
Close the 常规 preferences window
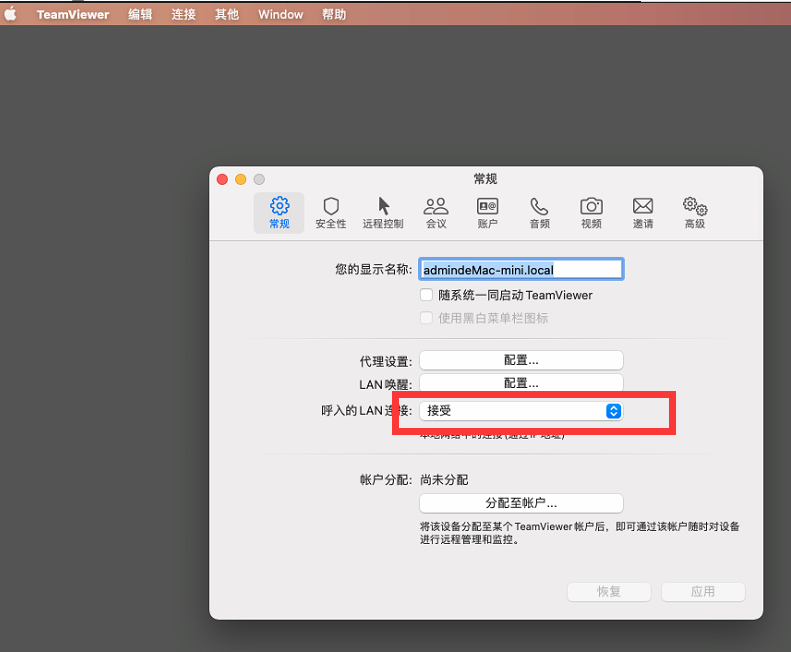coord(222,179)
